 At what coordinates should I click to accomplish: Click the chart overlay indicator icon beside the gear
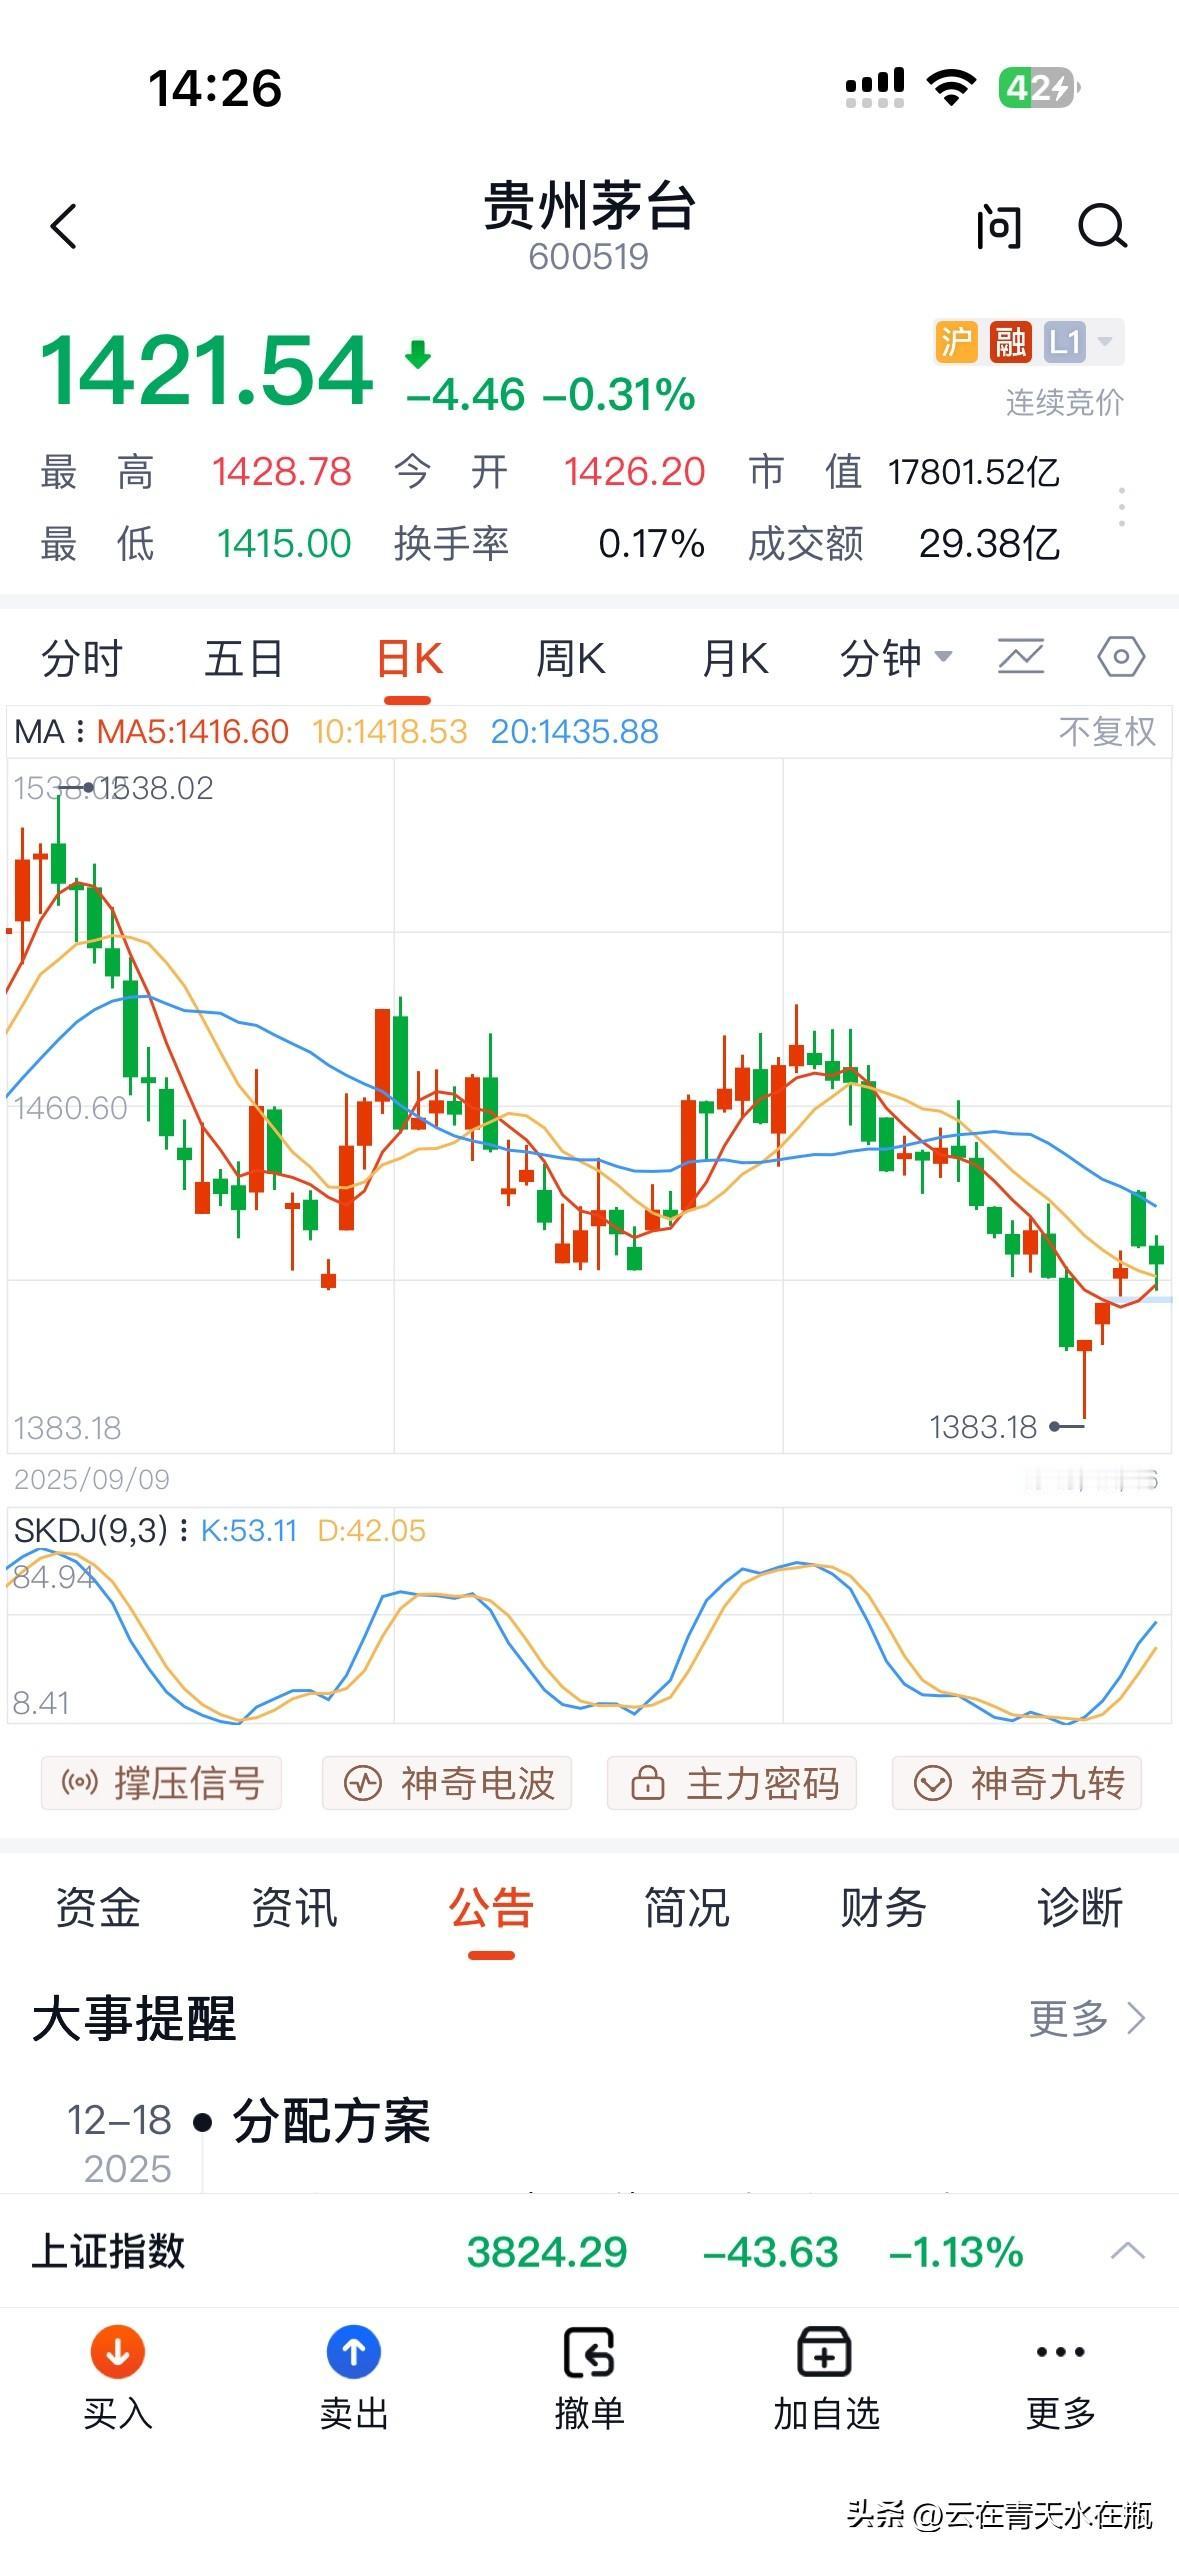[1022, 657]
